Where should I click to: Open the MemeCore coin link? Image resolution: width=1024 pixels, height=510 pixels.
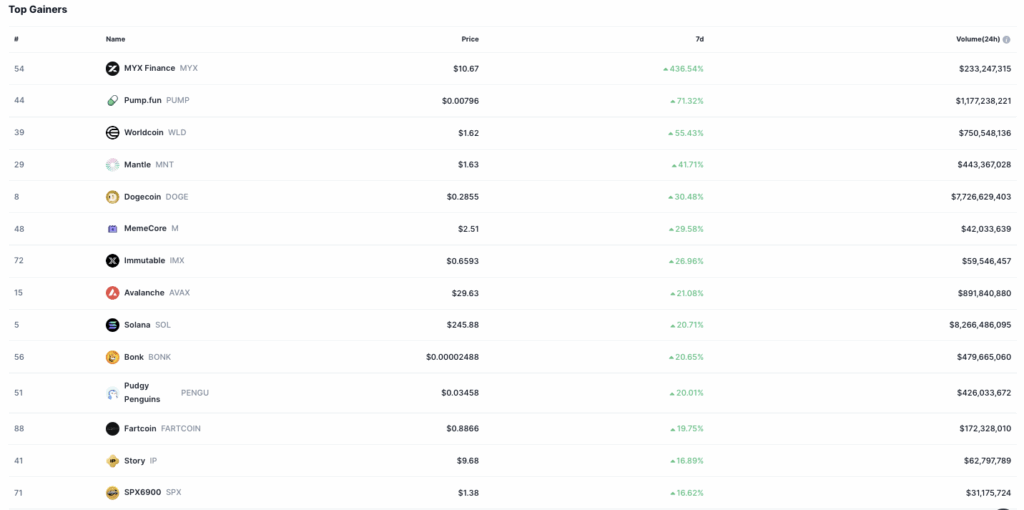click(146, 229)
